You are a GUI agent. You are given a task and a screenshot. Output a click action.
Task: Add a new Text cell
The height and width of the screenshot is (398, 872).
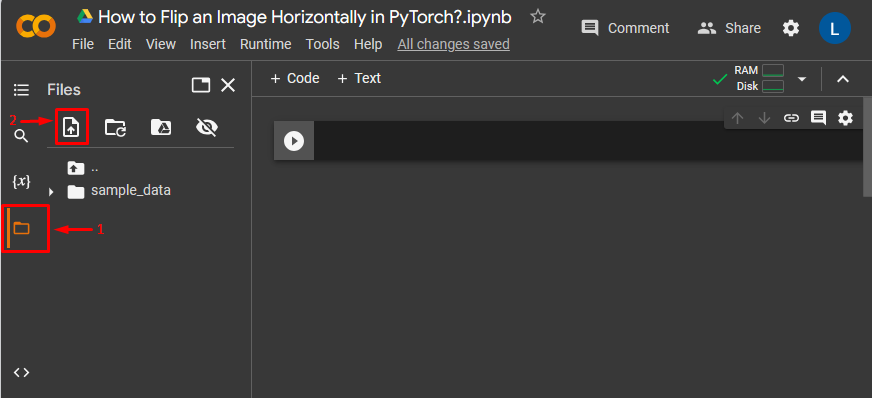point(359,78)
